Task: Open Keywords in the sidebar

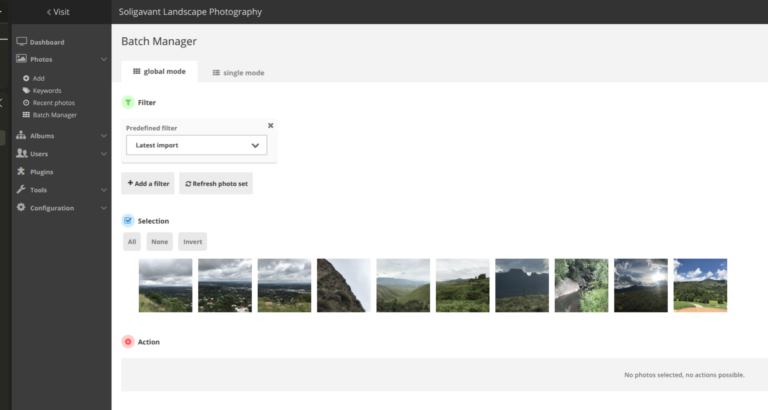Action: coord(47,91)
